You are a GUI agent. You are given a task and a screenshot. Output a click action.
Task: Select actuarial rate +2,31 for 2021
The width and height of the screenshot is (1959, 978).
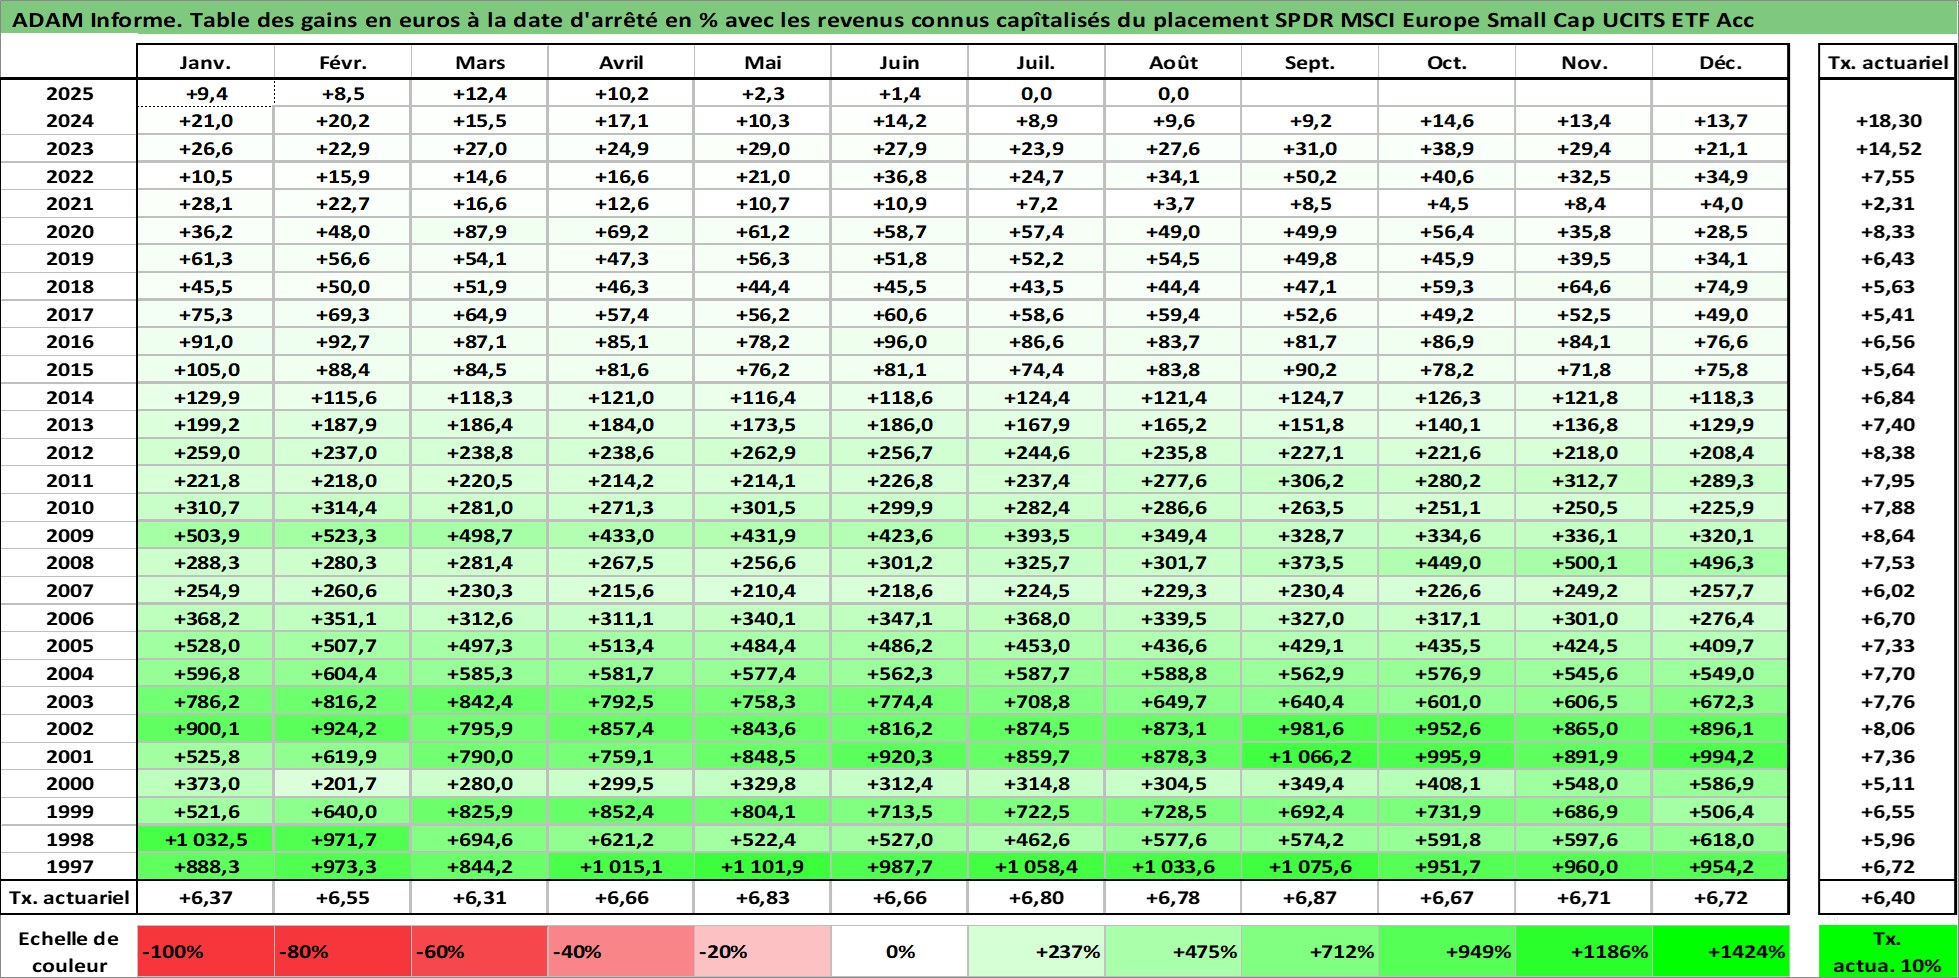(1888, 204)
